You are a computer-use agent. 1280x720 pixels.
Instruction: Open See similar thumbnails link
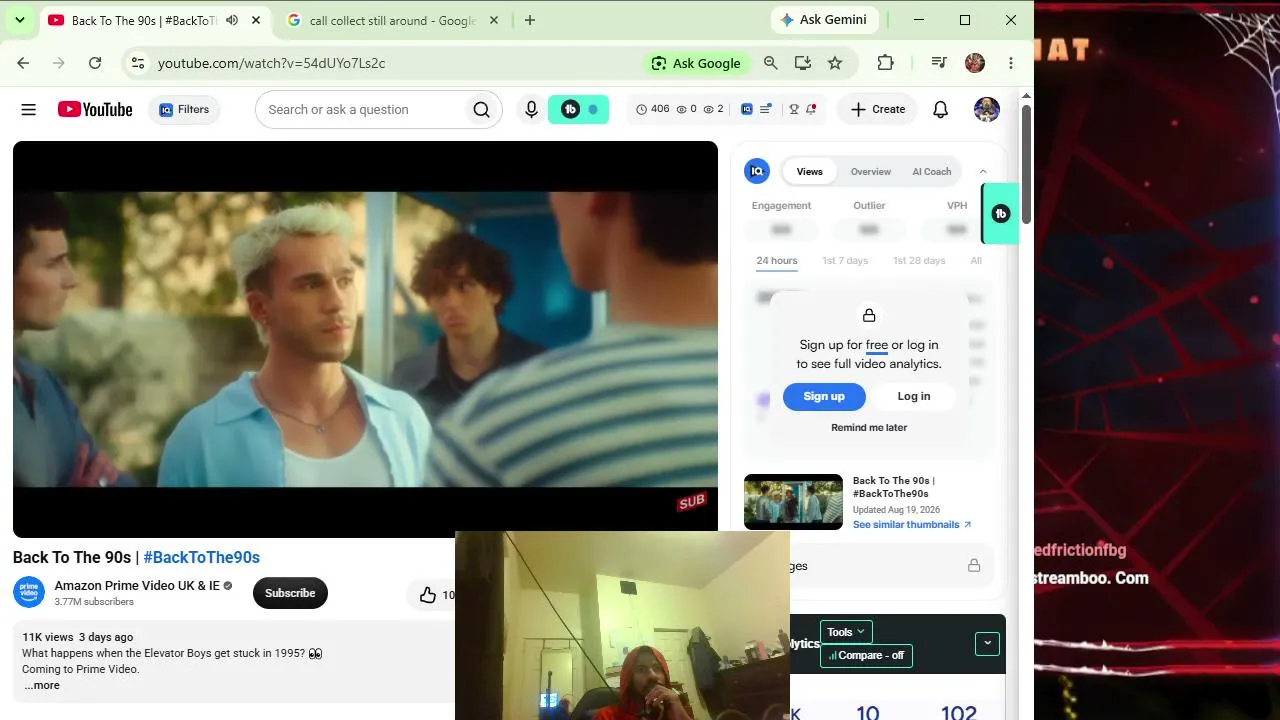(912, 525)
